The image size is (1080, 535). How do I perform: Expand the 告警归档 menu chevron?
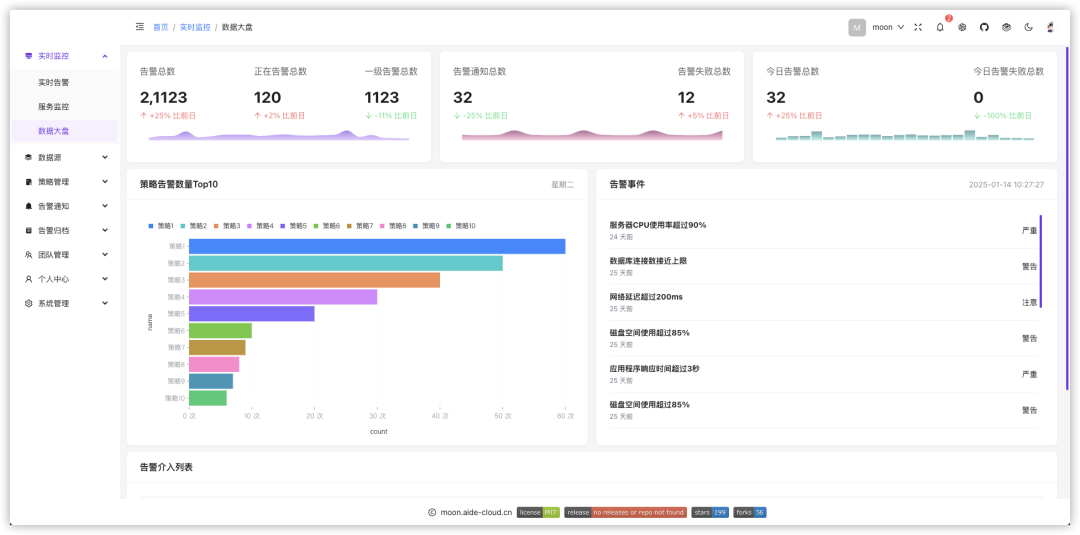(105, 231)
